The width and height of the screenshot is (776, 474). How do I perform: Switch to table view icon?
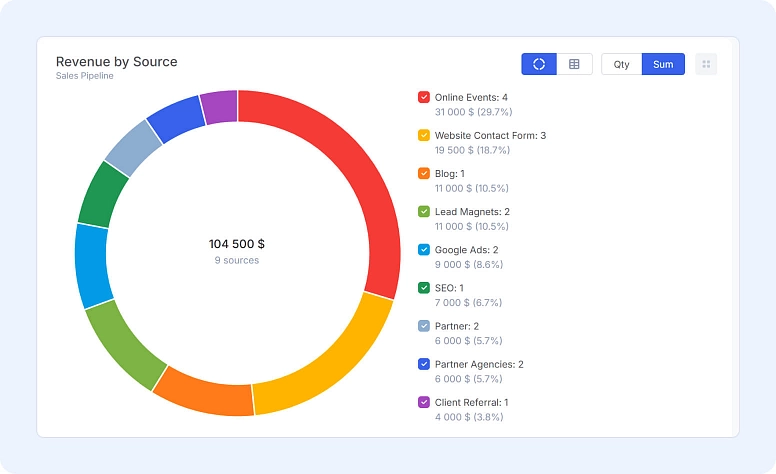coord(574,64)
